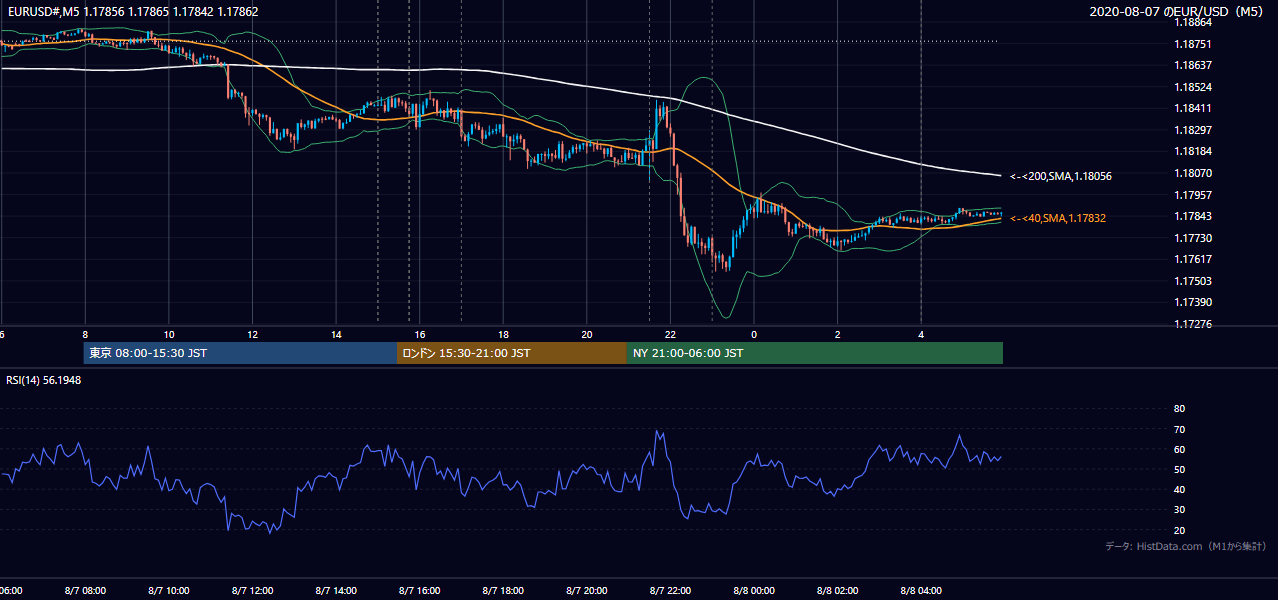Click the 8/7 12:00 time label
The image size is (1278, 600).
coord(252,591)
